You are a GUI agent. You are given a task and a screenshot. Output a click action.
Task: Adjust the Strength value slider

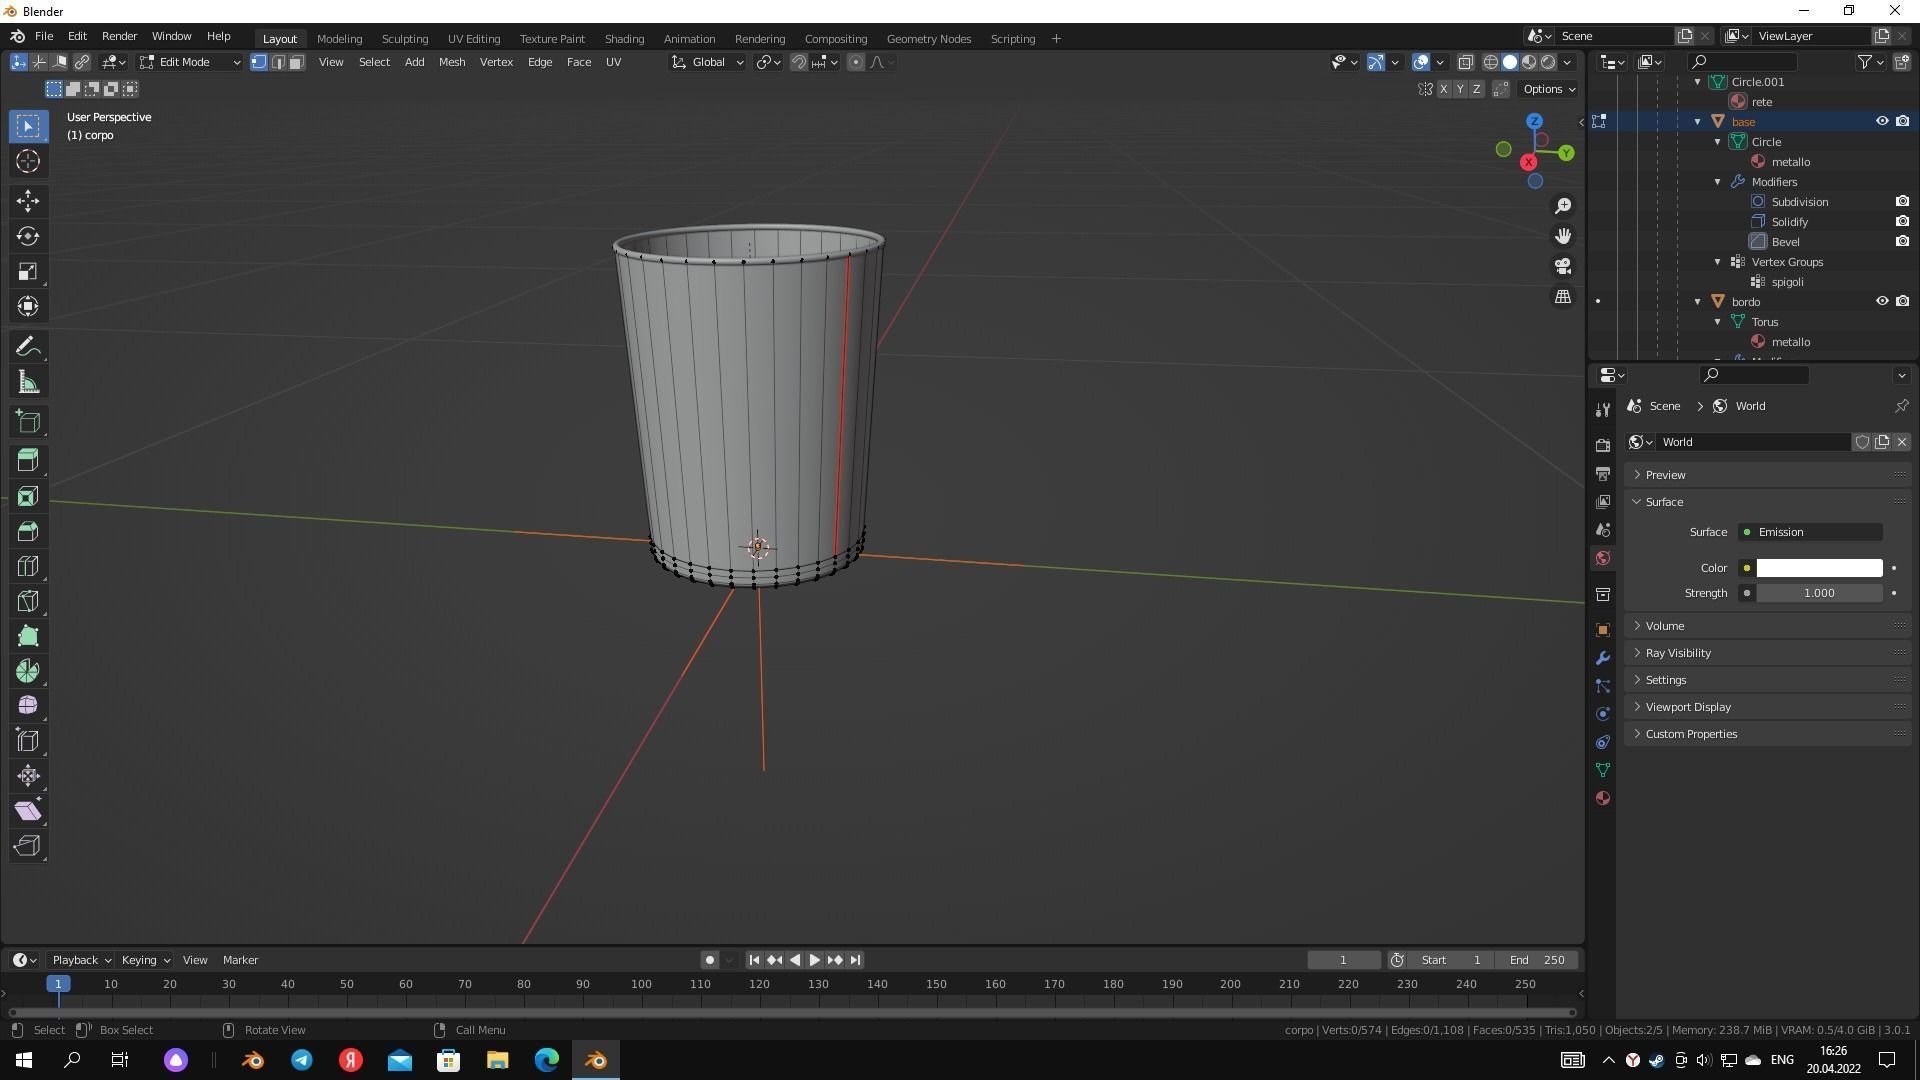(1819, 593)
